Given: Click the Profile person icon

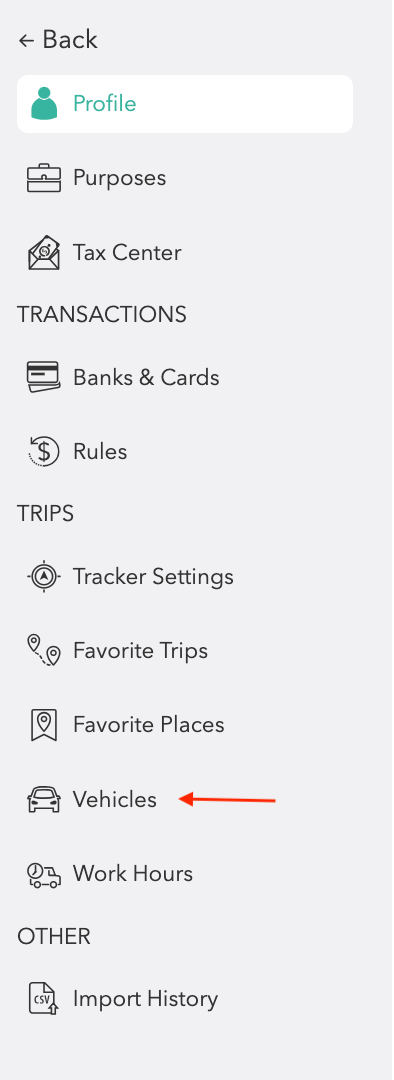Looking at the screenshot, I should point(44,104).
